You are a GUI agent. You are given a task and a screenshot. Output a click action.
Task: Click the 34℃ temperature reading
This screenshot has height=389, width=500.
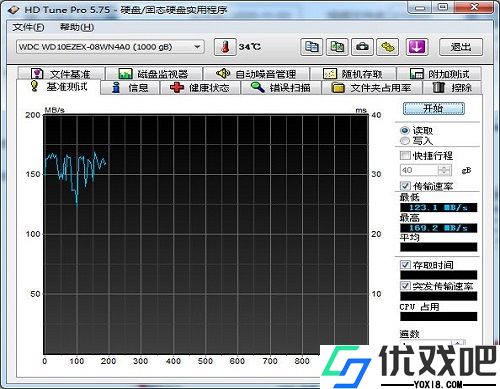[250, 47]
